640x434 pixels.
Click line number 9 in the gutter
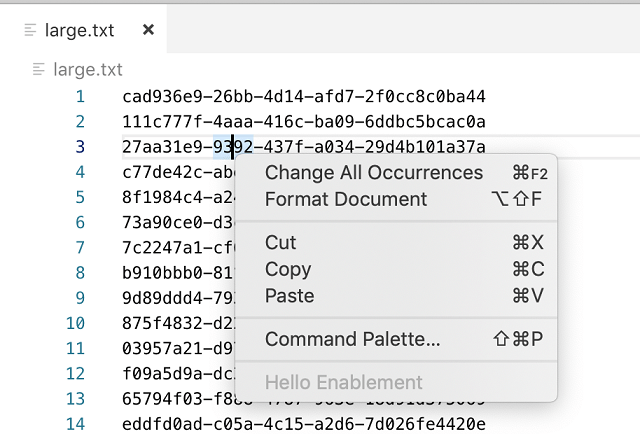[x=80, y=298]
